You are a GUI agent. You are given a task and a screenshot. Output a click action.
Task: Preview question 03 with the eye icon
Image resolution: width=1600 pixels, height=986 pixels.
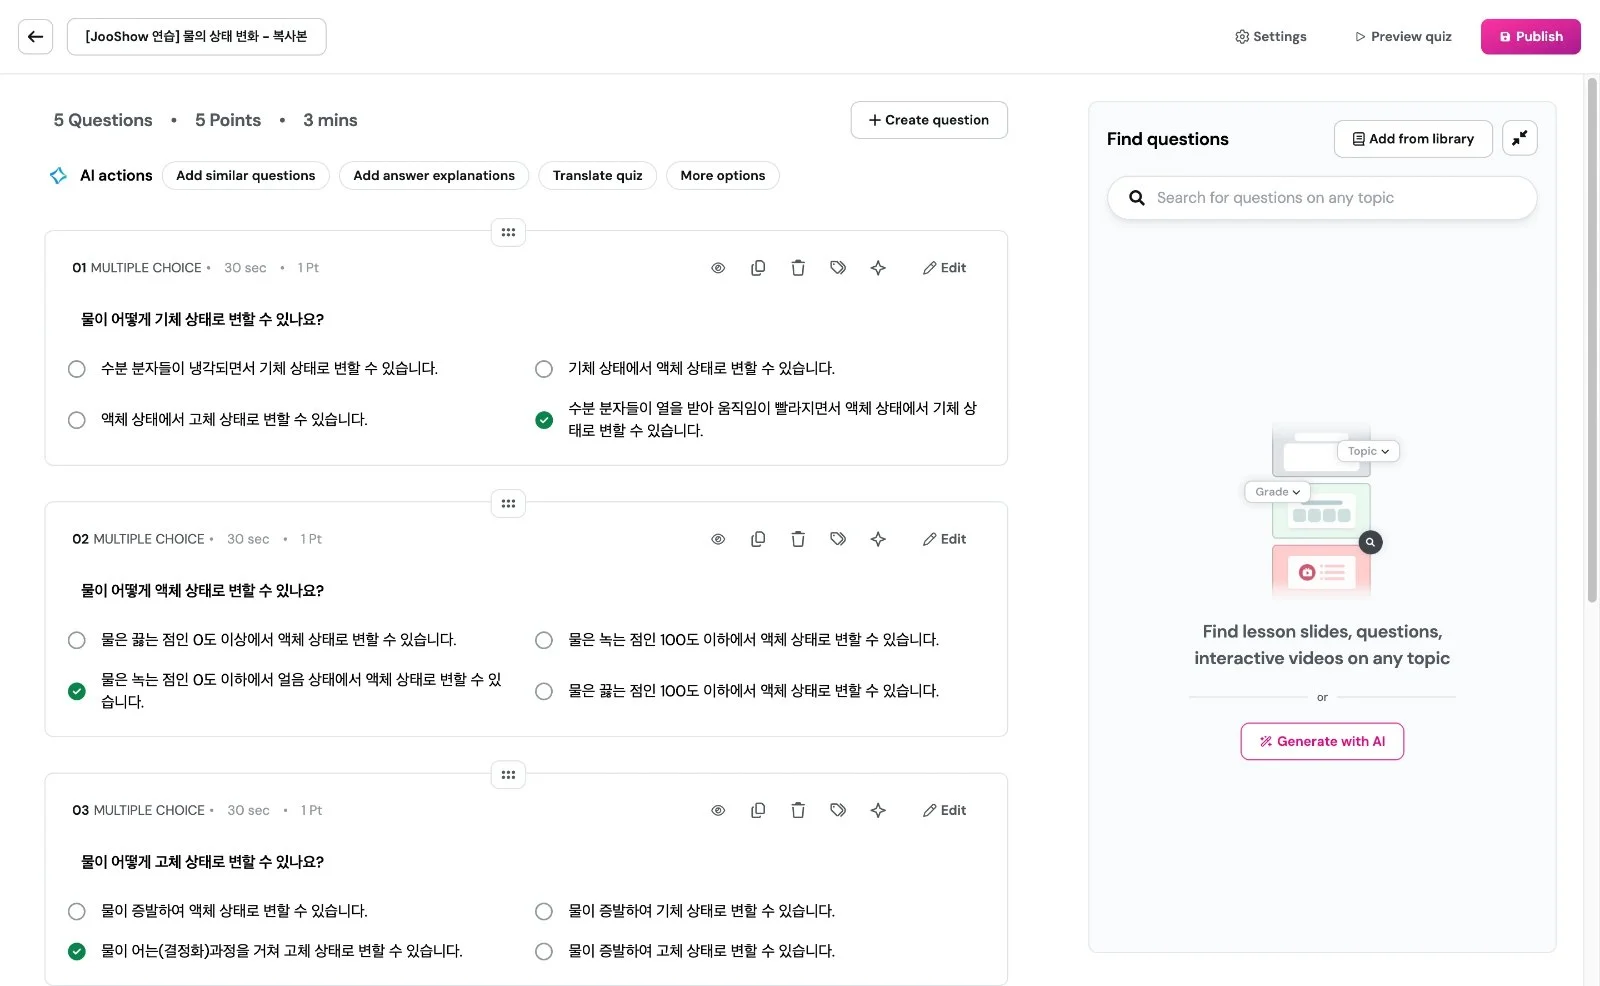pyautogui.click(x=718, y=810)
